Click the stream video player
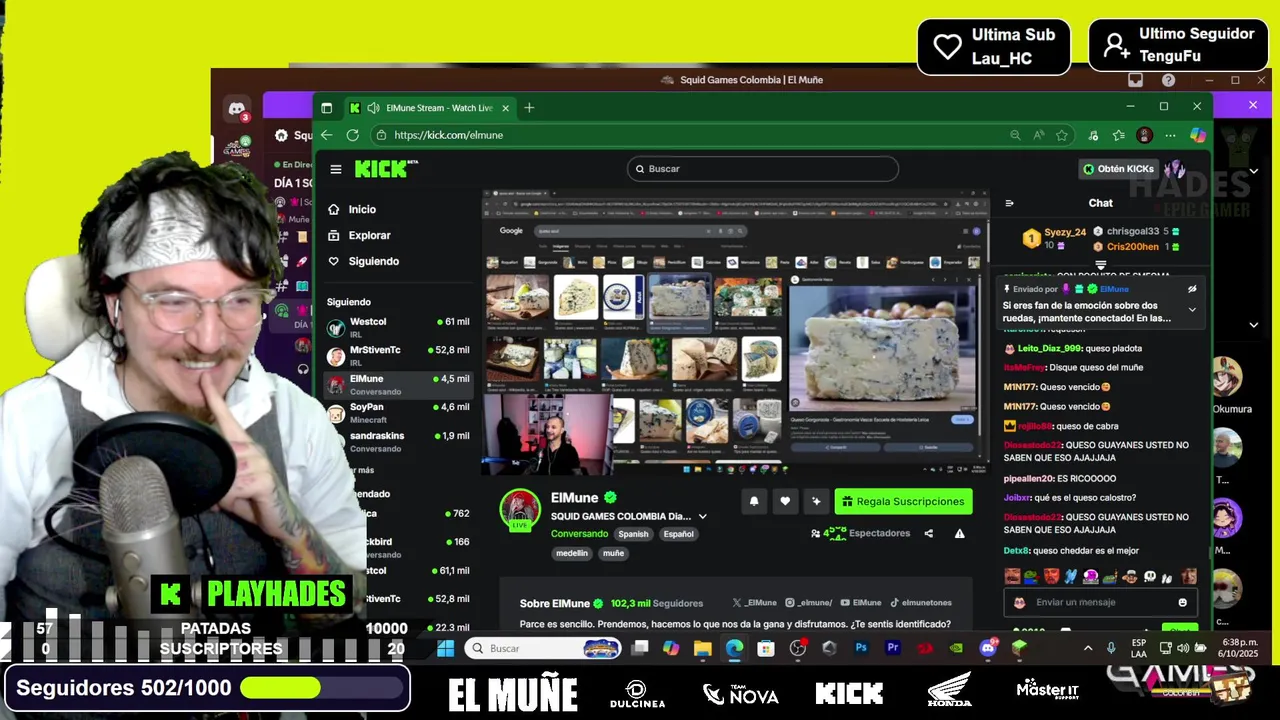This screenshot has width=1280, height=720. point(736,332)
